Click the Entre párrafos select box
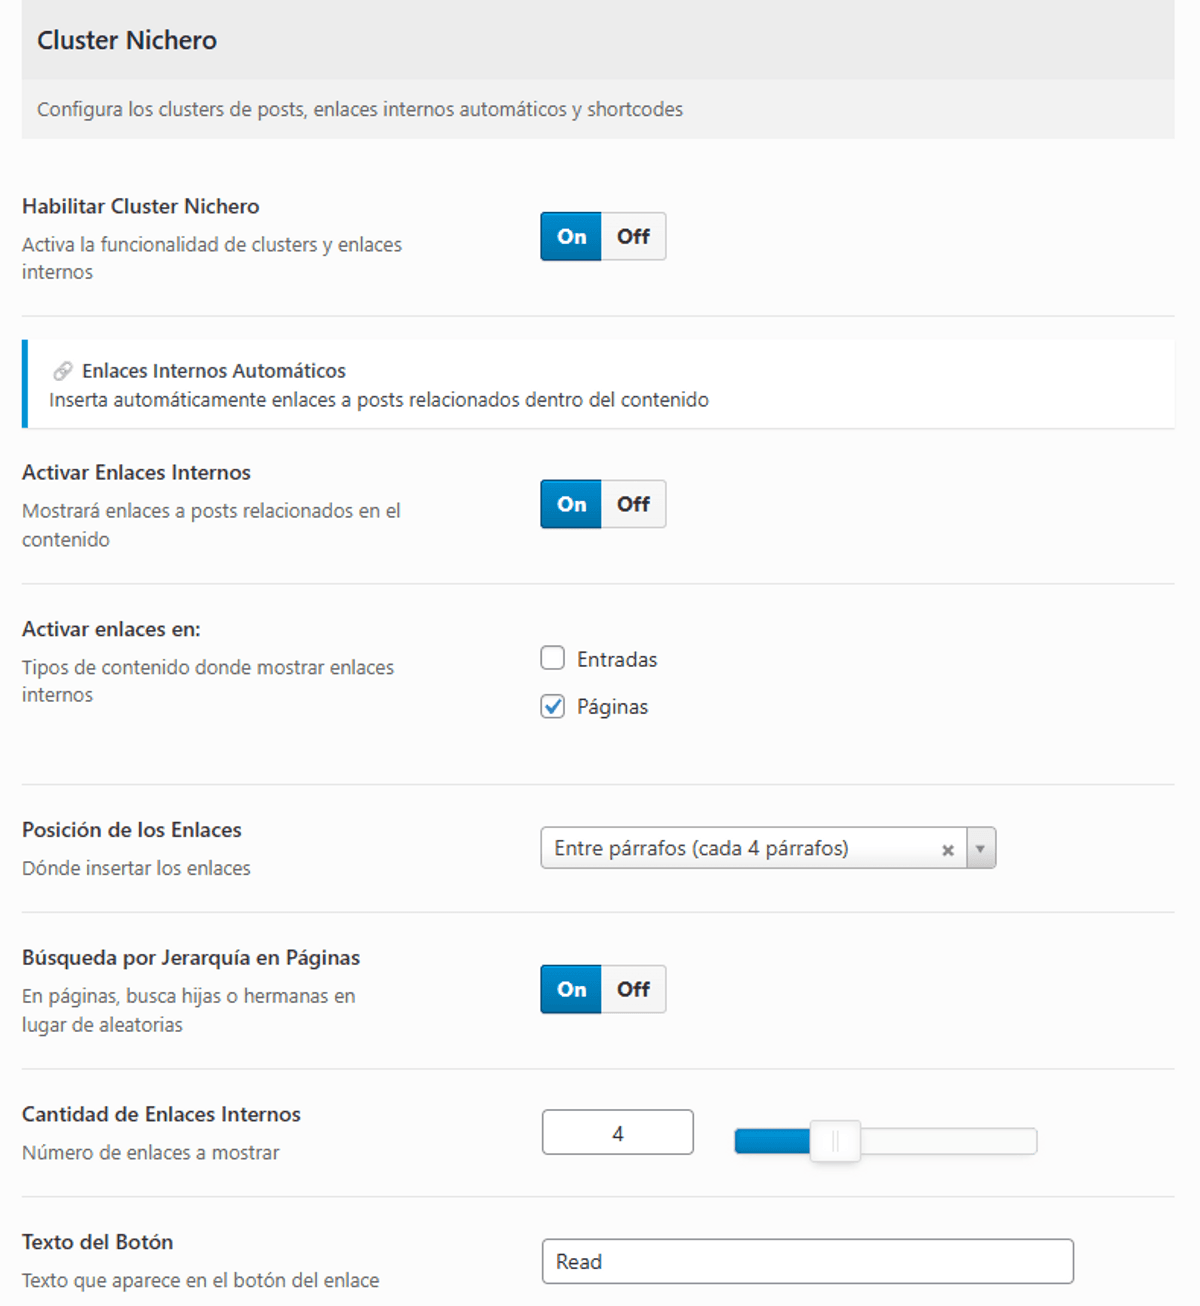Image resolution: width=1200 pixels, height=1306 pixels. point(740,849)
